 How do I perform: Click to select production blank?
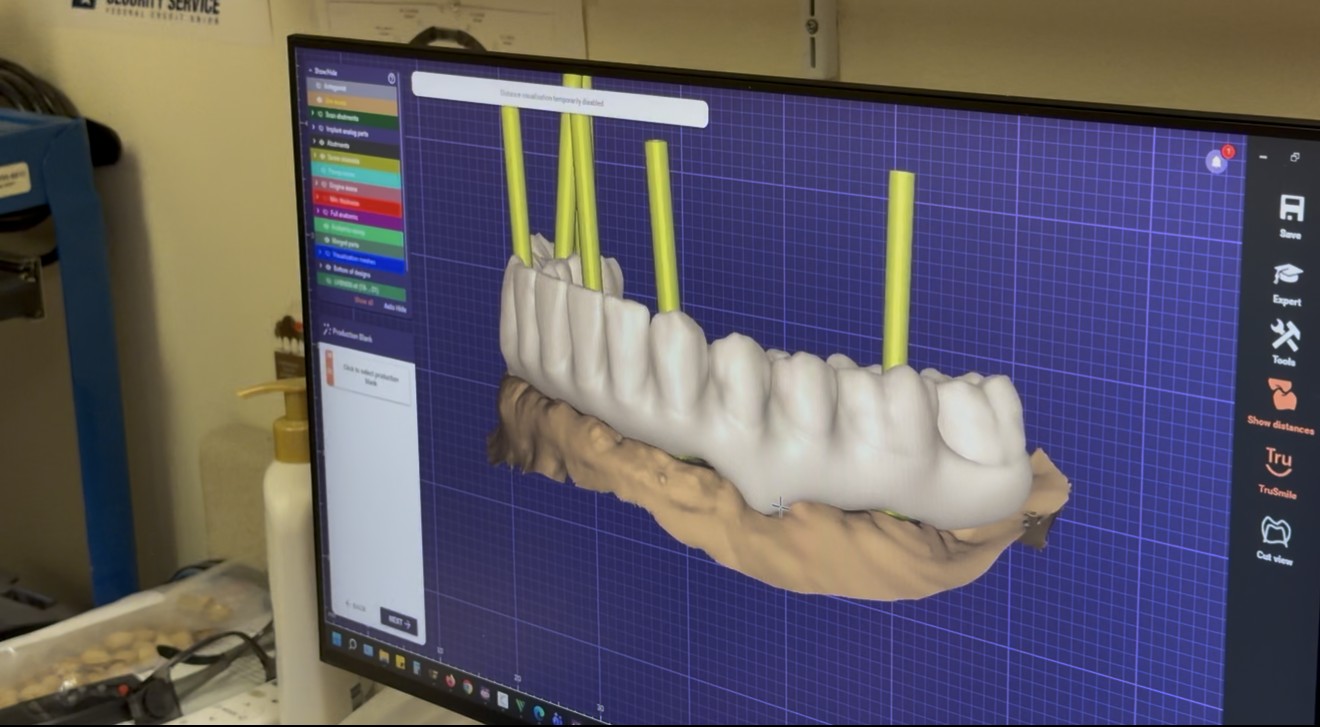pos(367,372)
